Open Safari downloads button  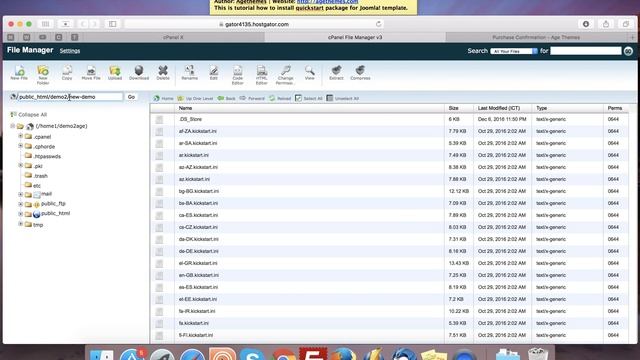[x=586, y=24]
